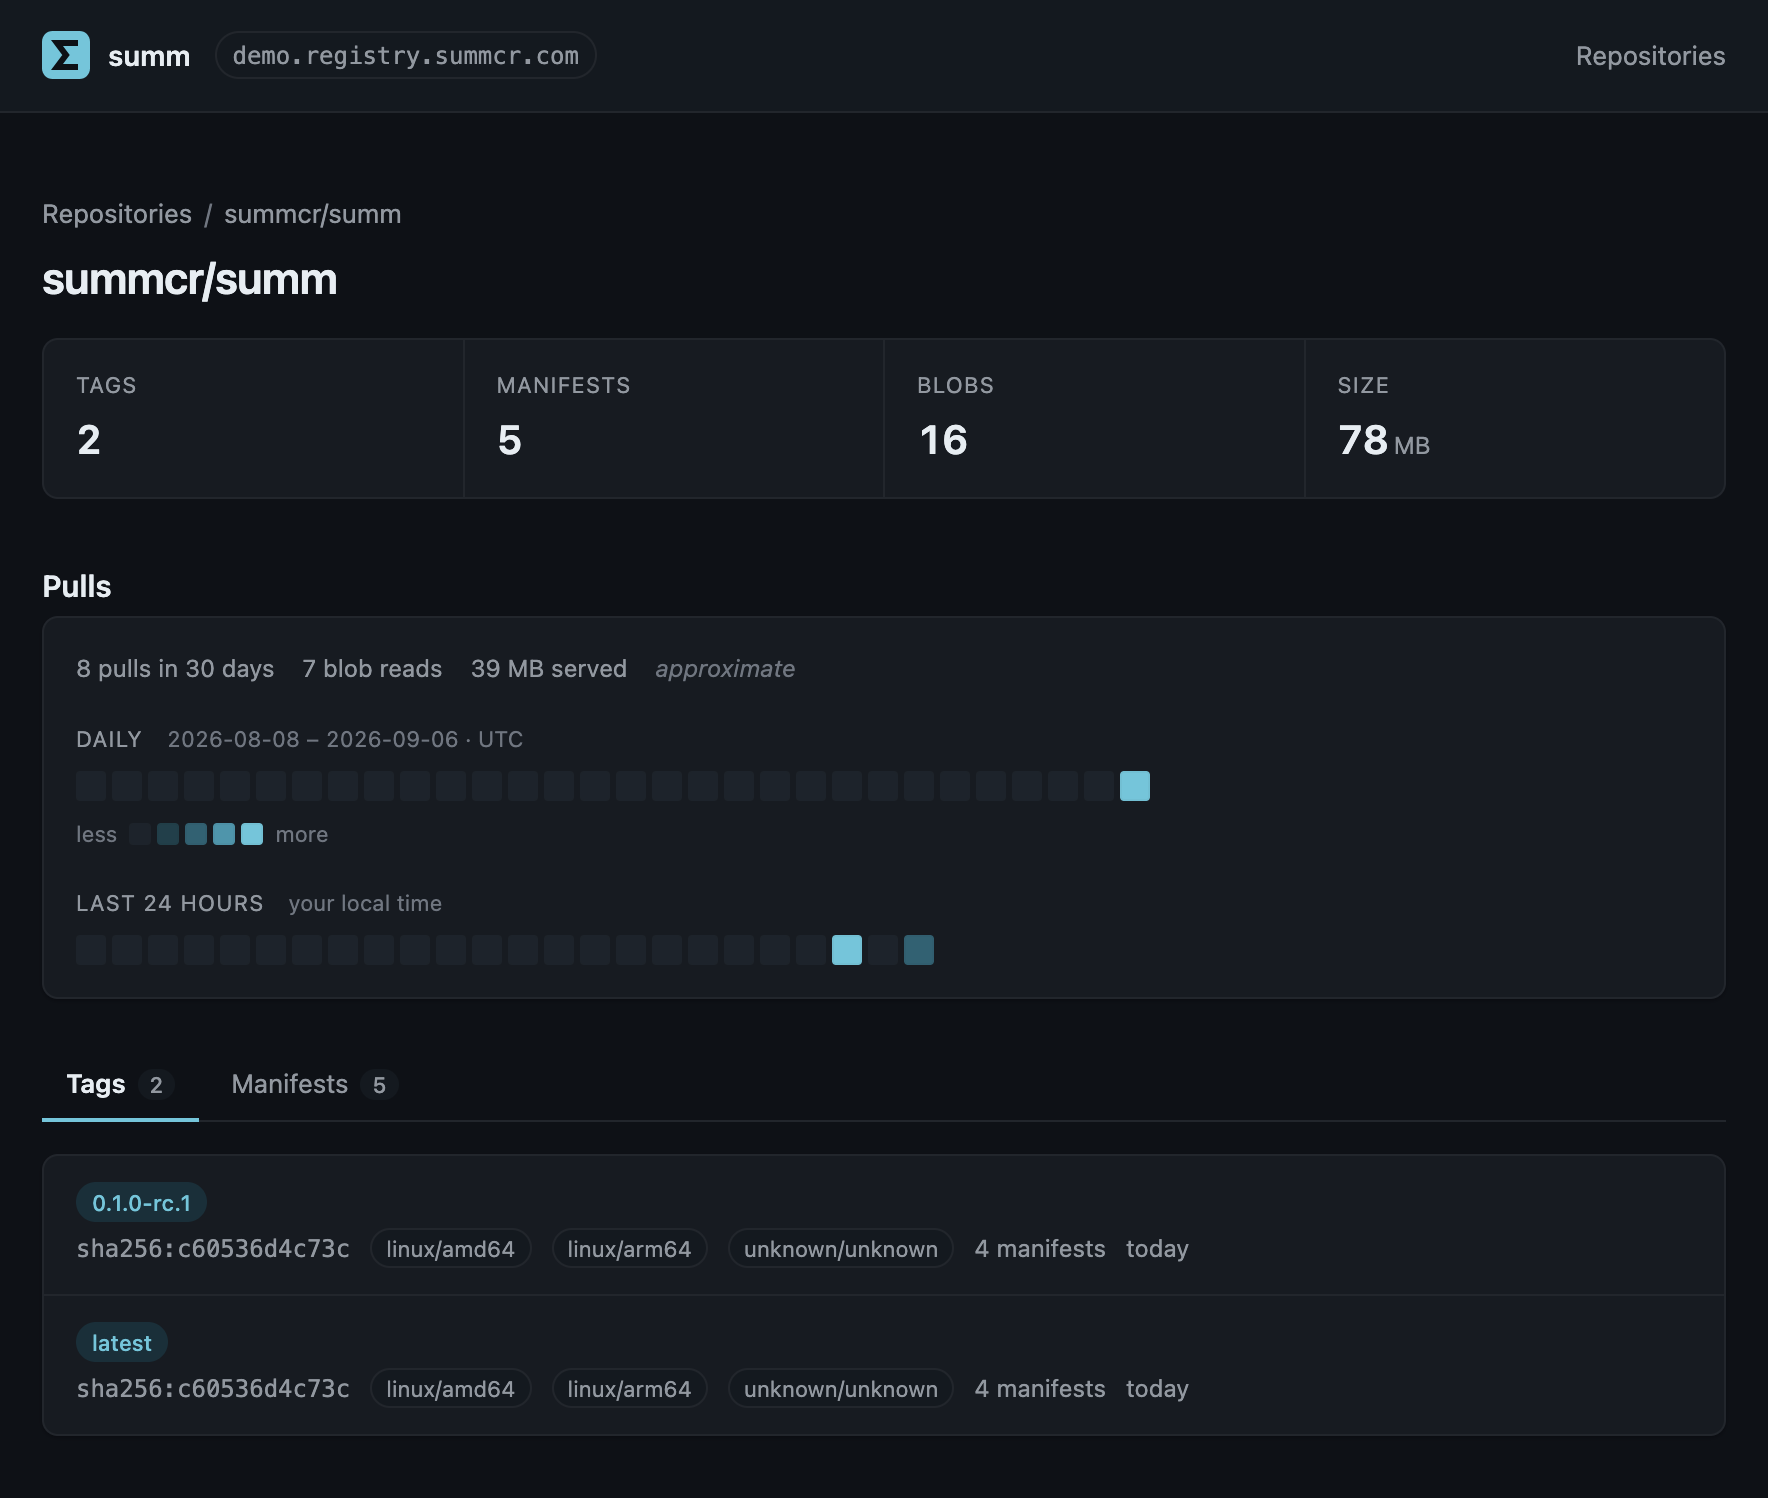Click the middle legend swatch in the heat scale
The height and width of the screenshot is (1498, 1768).
[x=196, y=834]
